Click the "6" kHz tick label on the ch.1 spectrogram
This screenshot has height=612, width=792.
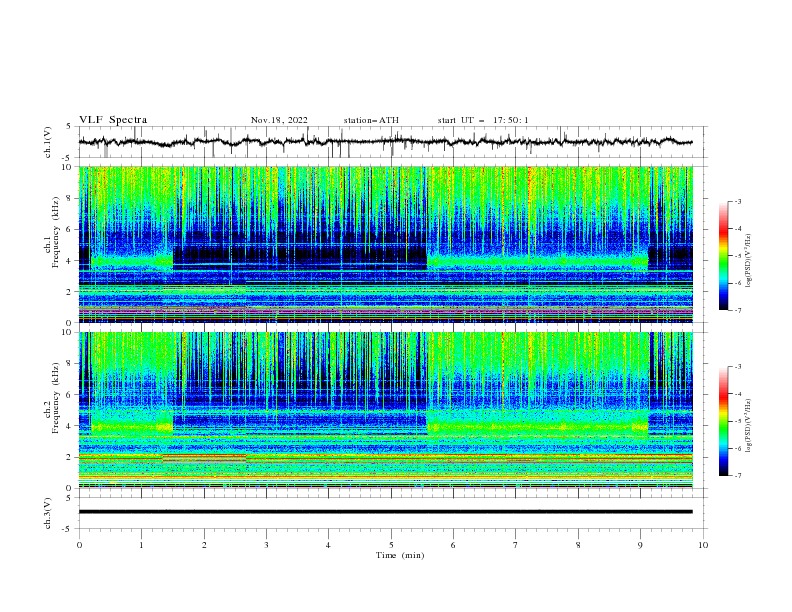(71, 230)
